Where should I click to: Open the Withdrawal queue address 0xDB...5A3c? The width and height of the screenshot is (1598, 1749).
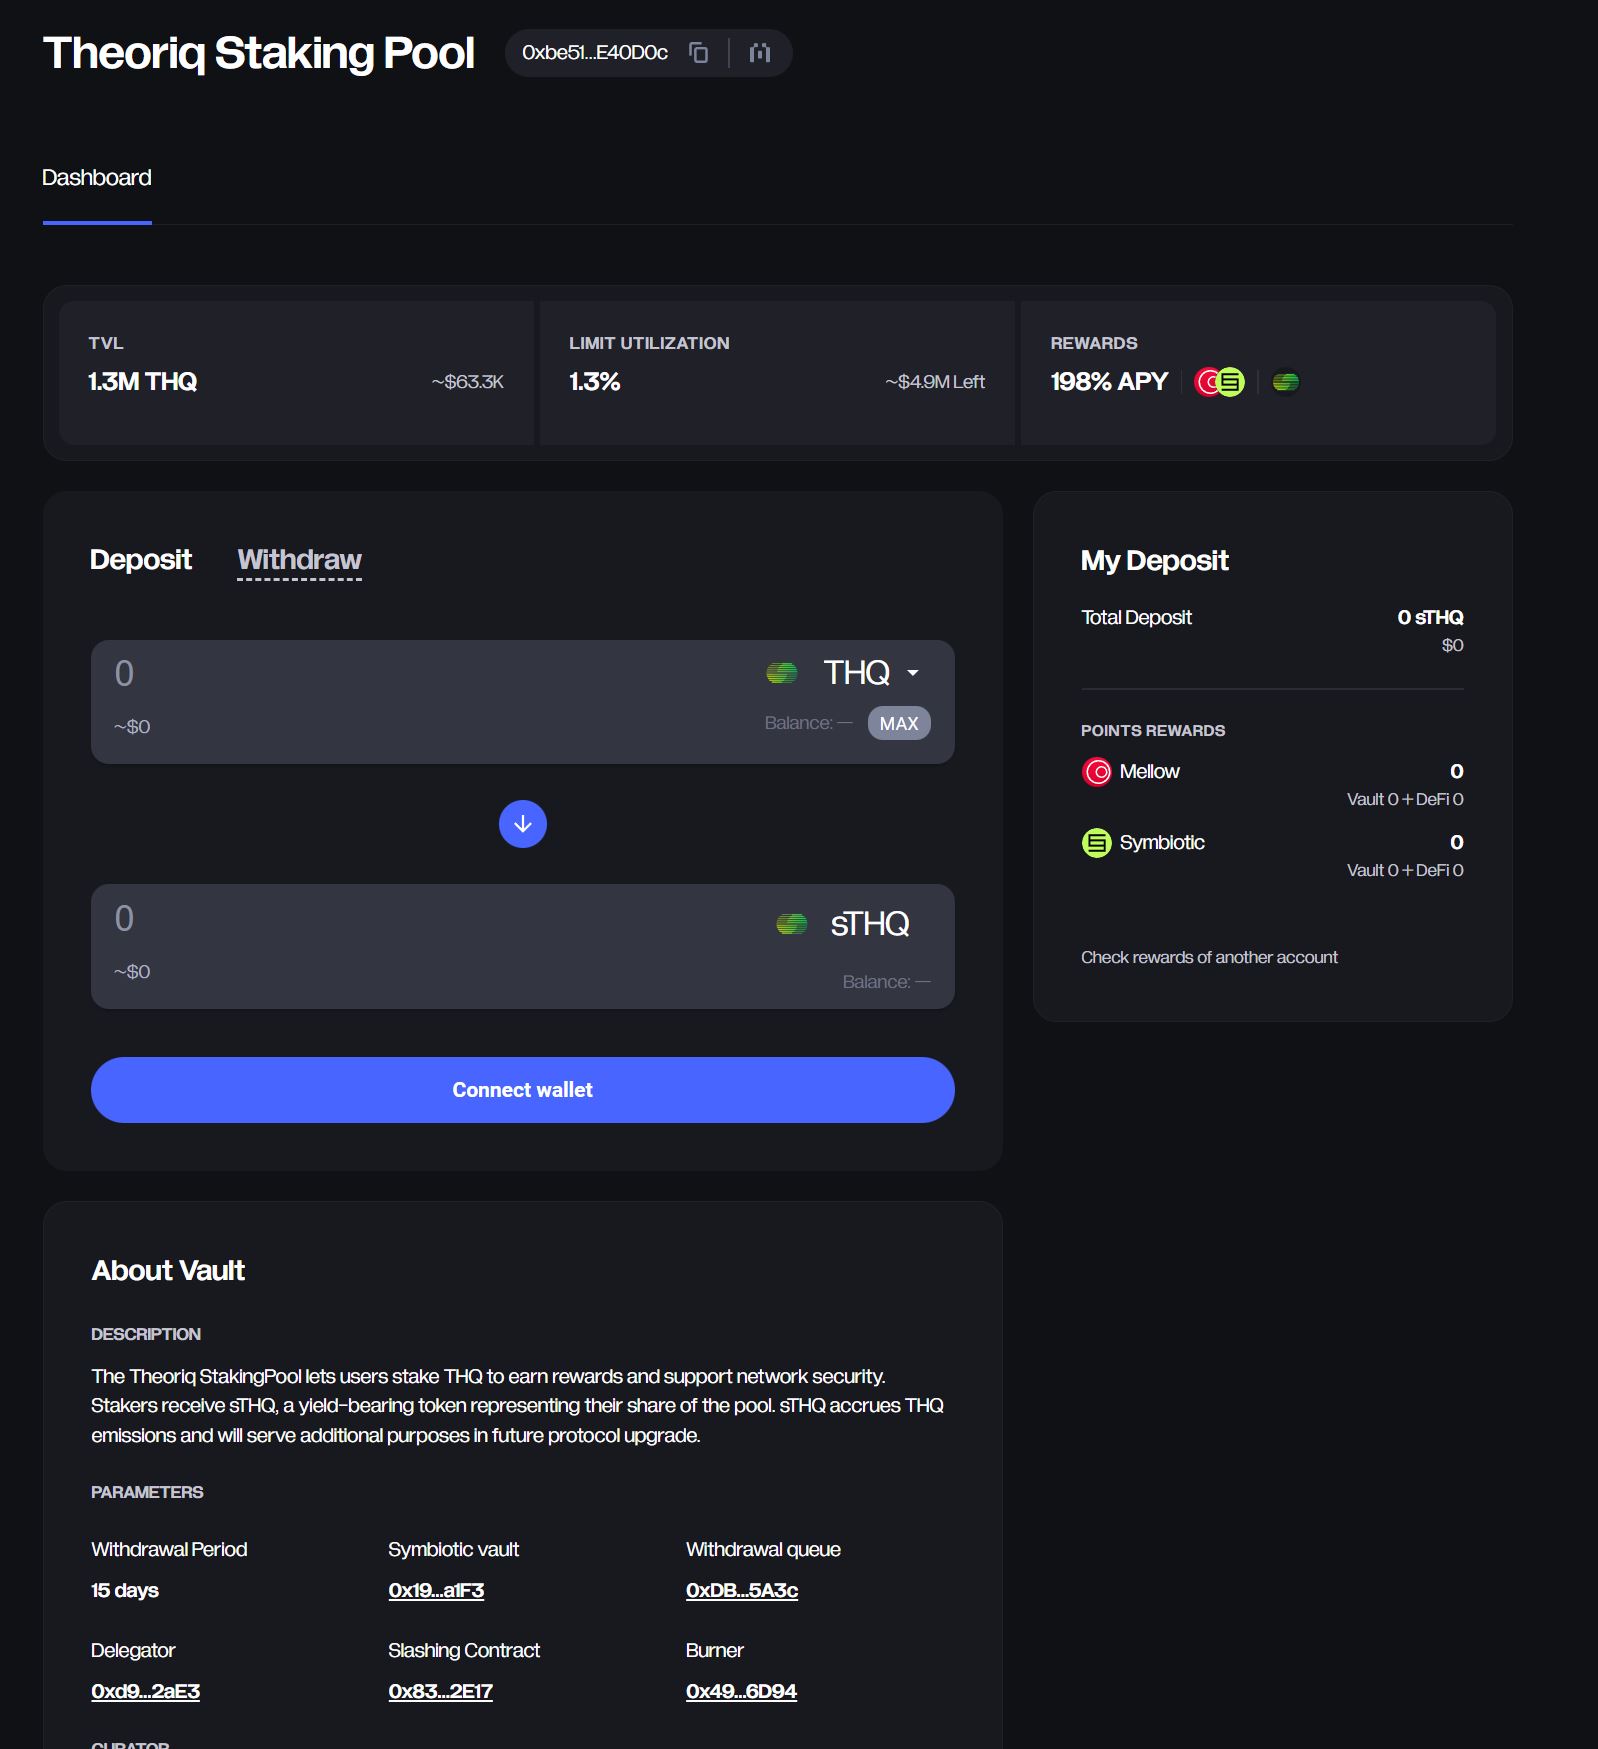(x=742, y=1590)
